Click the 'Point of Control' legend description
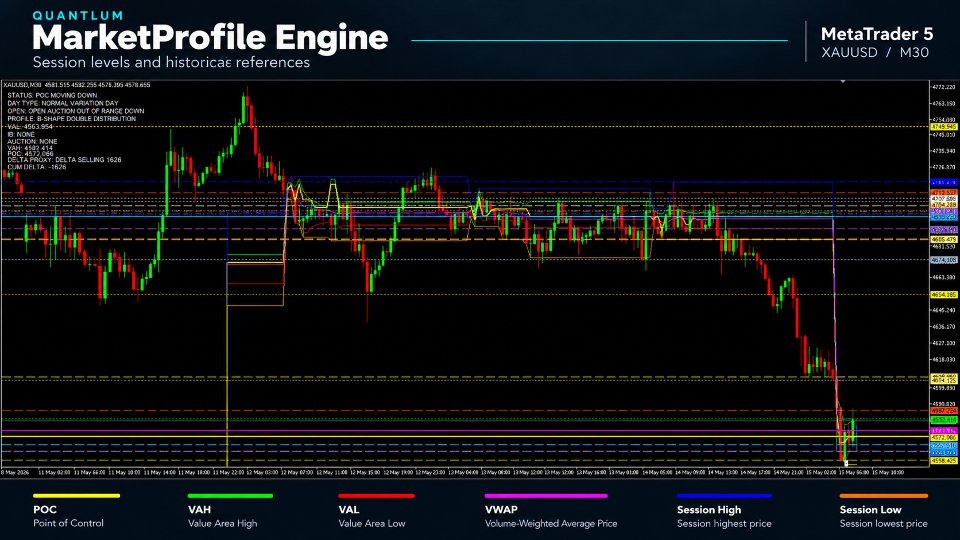Viewport: 960px width, 540px height. click(x=69, y=523)
